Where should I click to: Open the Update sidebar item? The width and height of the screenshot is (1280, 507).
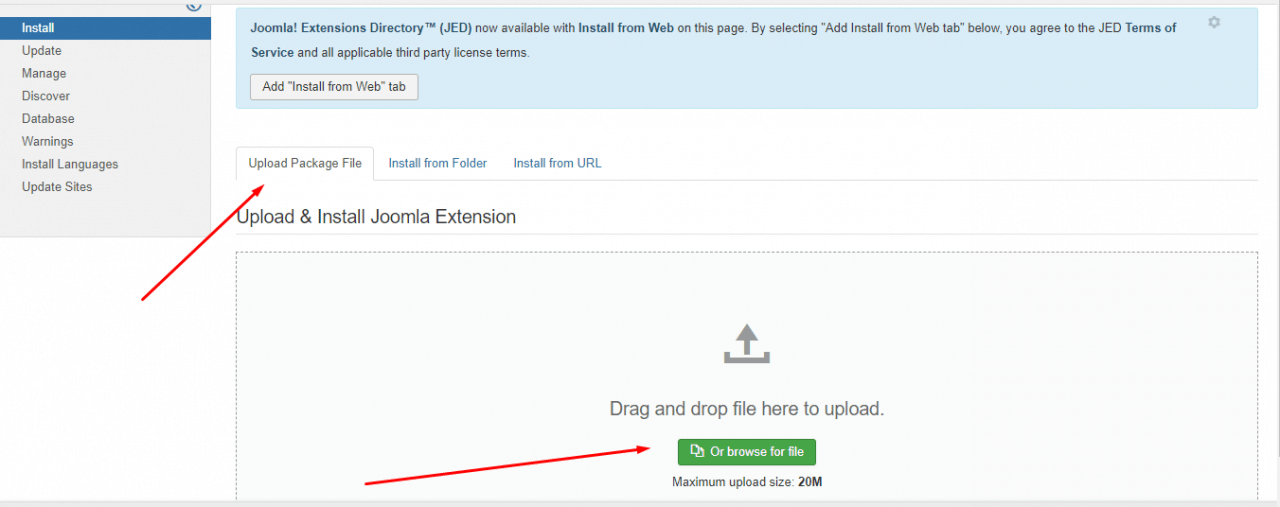pos(42,51)
